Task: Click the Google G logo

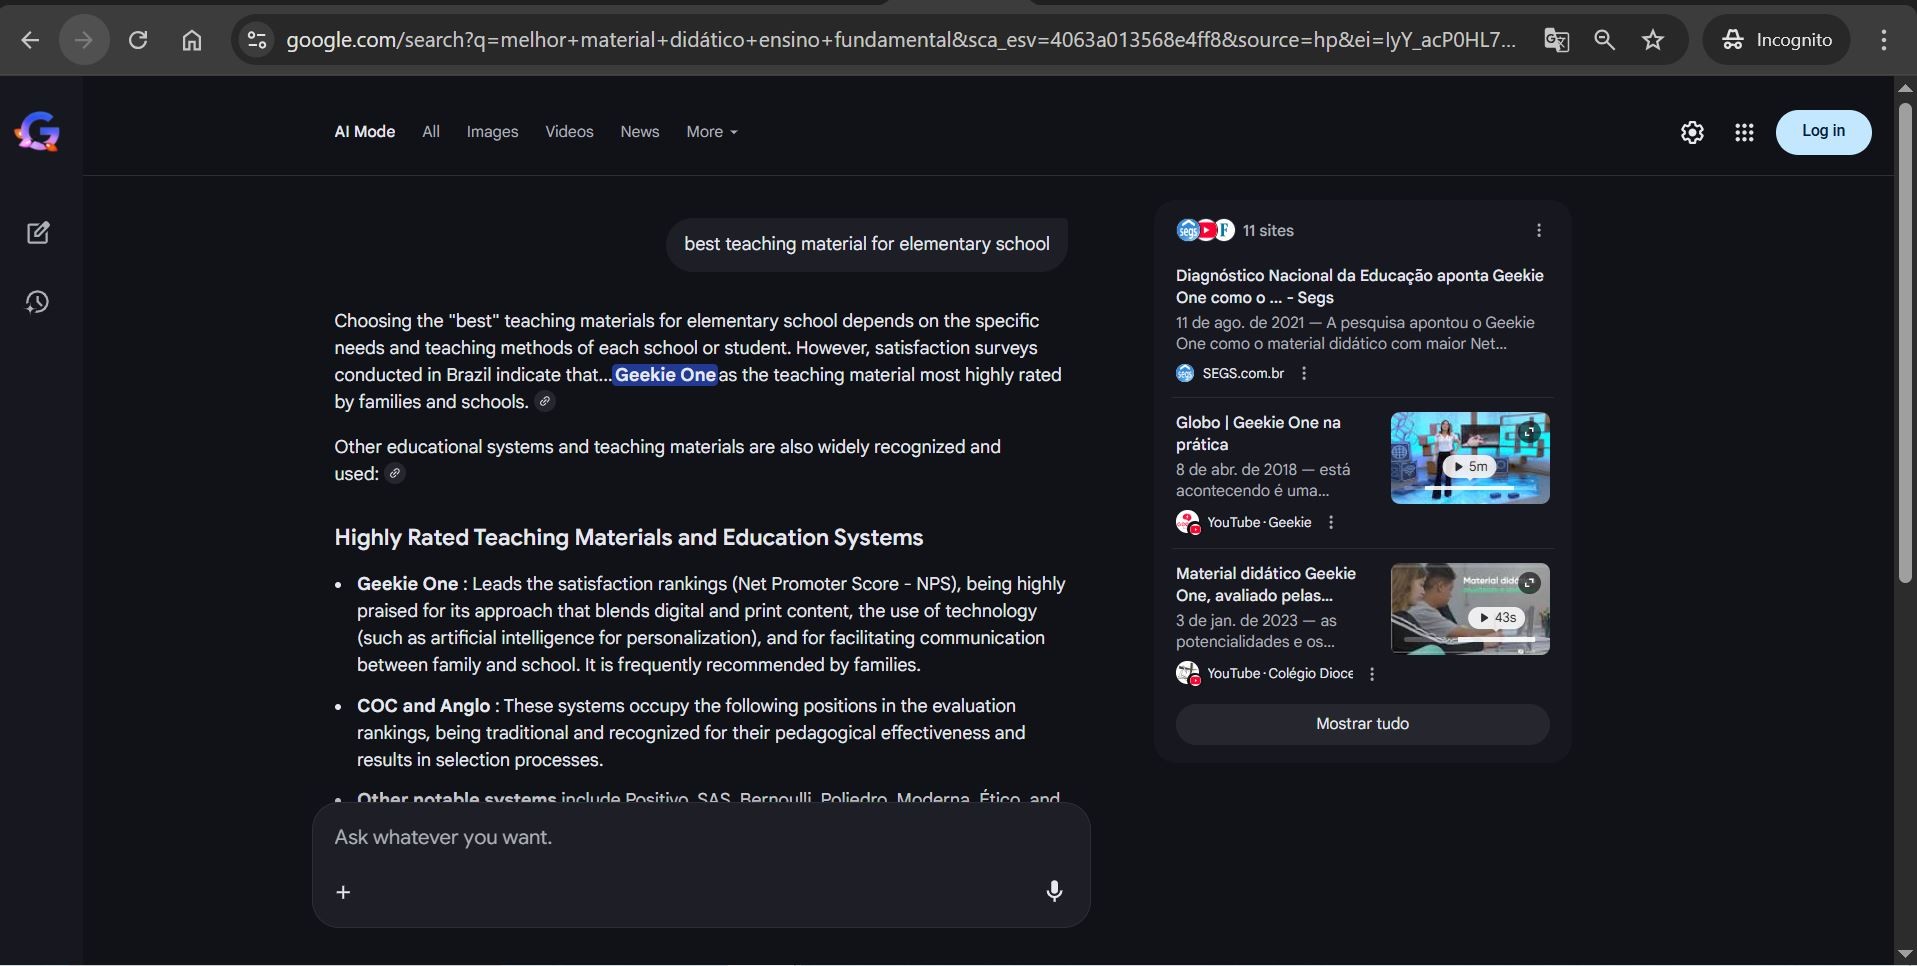Action: click(38, 132)
